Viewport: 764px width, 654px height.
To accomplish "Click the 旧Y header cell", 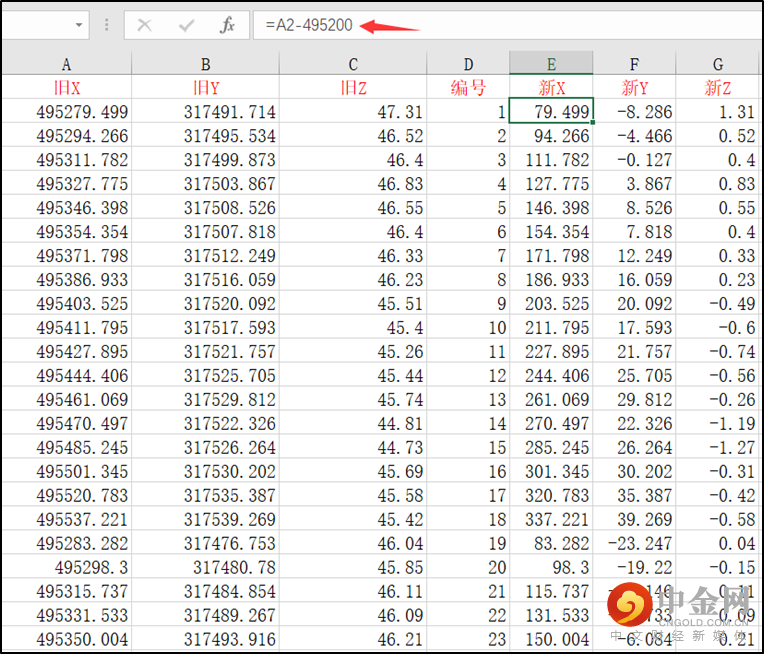I will 205,88.
